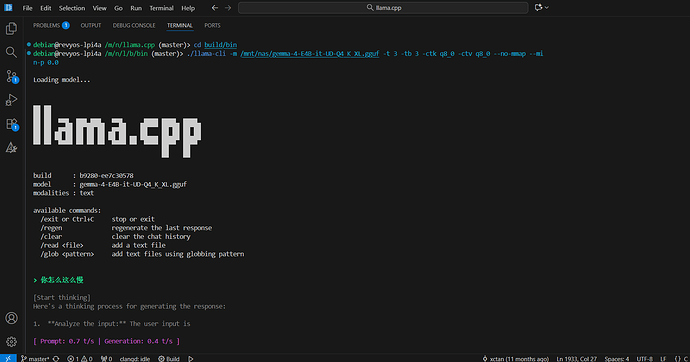Show errors and warnings count in status bar

[x=80, y=358]
